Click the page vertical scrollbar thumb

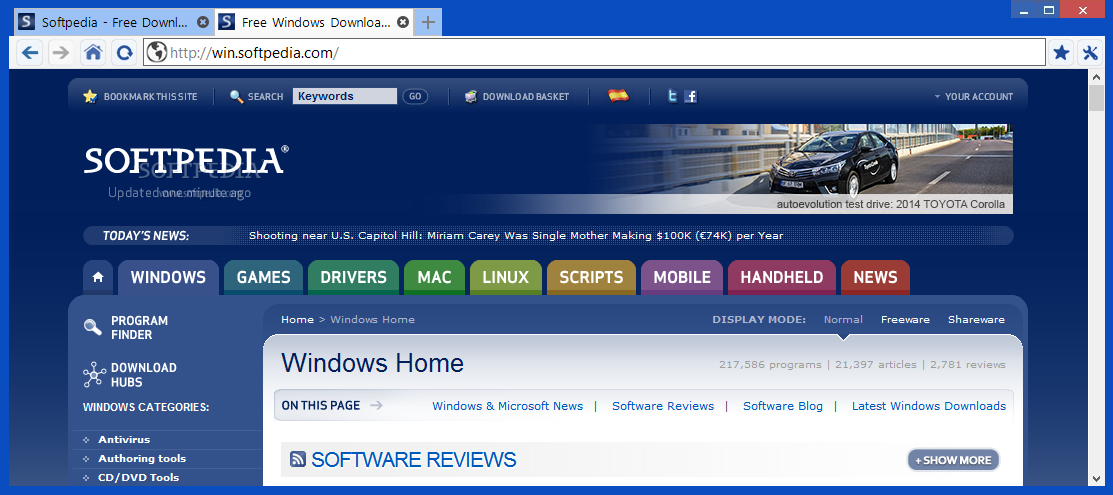[x=1097, y=97]
